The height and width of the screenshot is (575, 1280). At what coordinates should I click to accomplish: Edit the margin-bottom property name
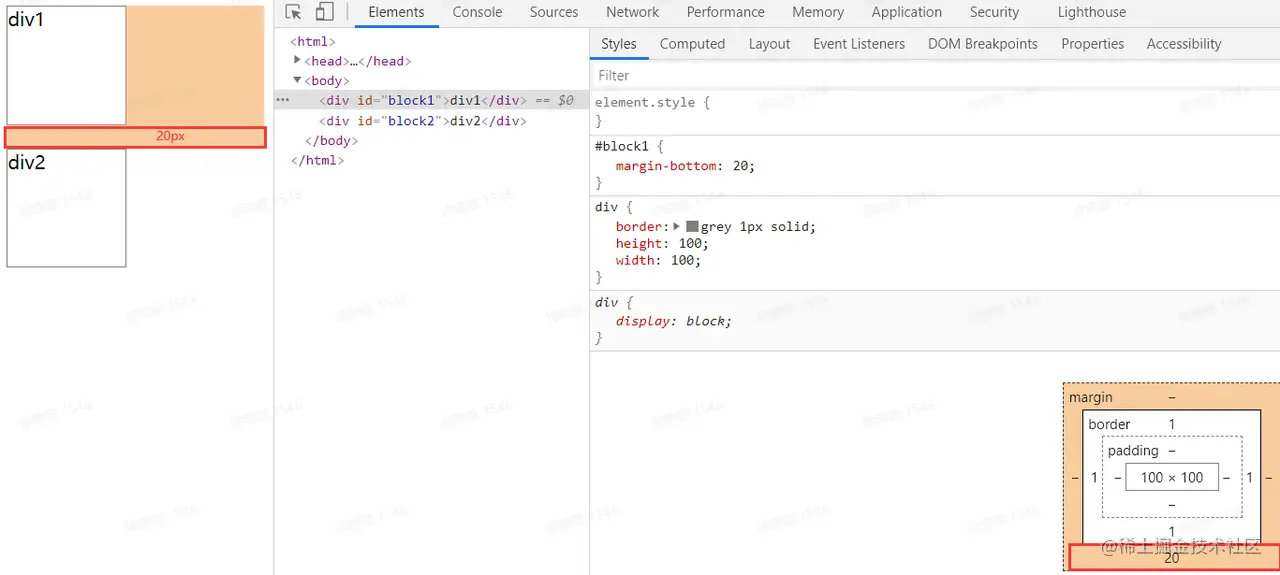point(666,166)
